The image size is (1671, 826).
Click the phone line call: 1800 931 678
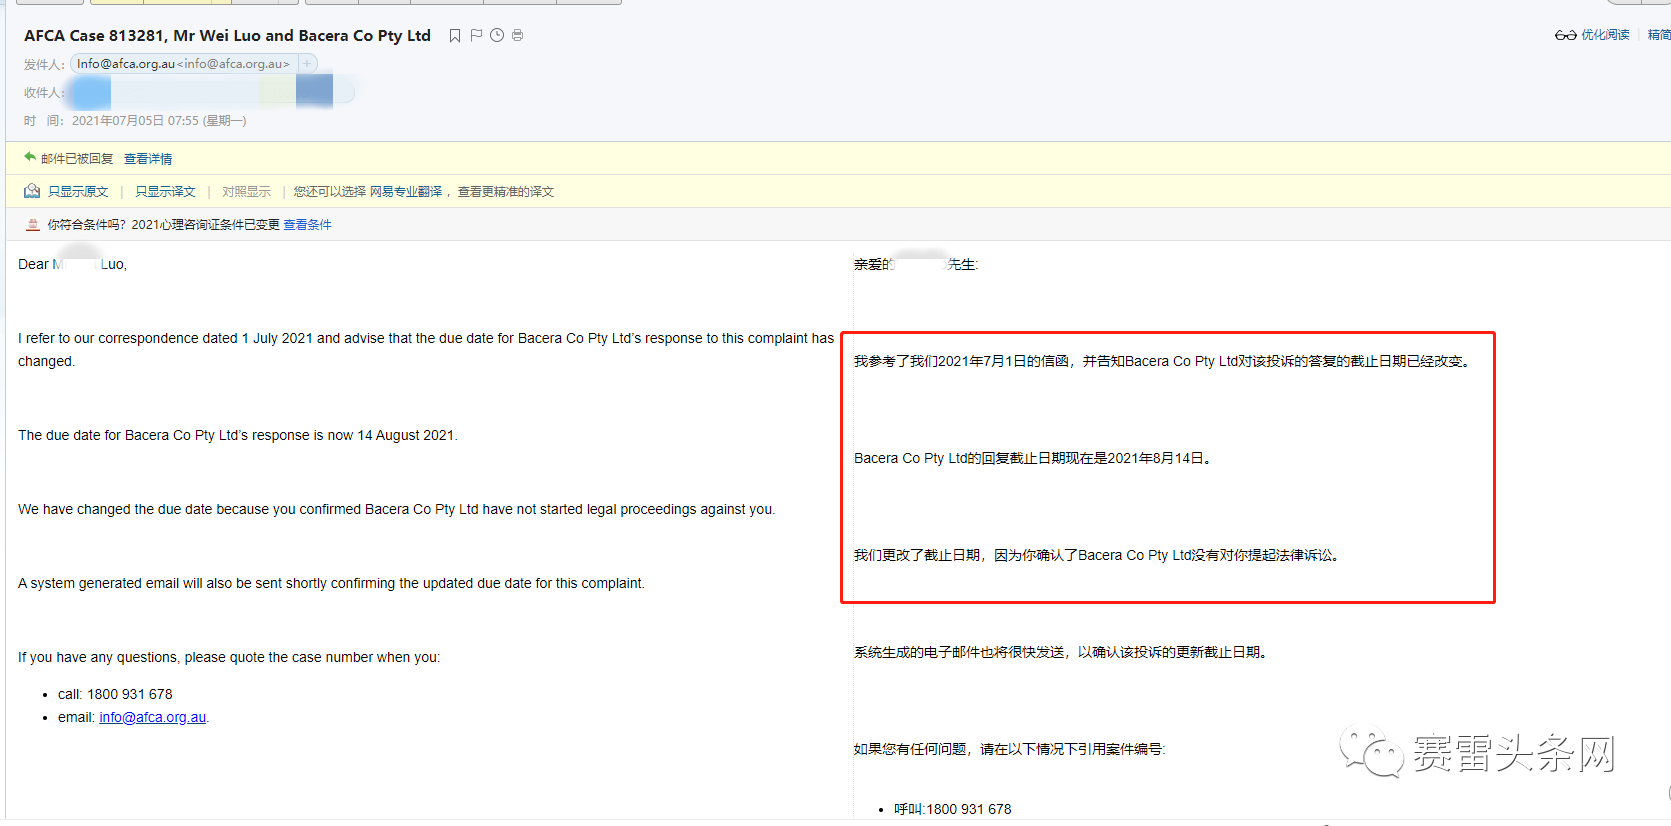[115, 694]
